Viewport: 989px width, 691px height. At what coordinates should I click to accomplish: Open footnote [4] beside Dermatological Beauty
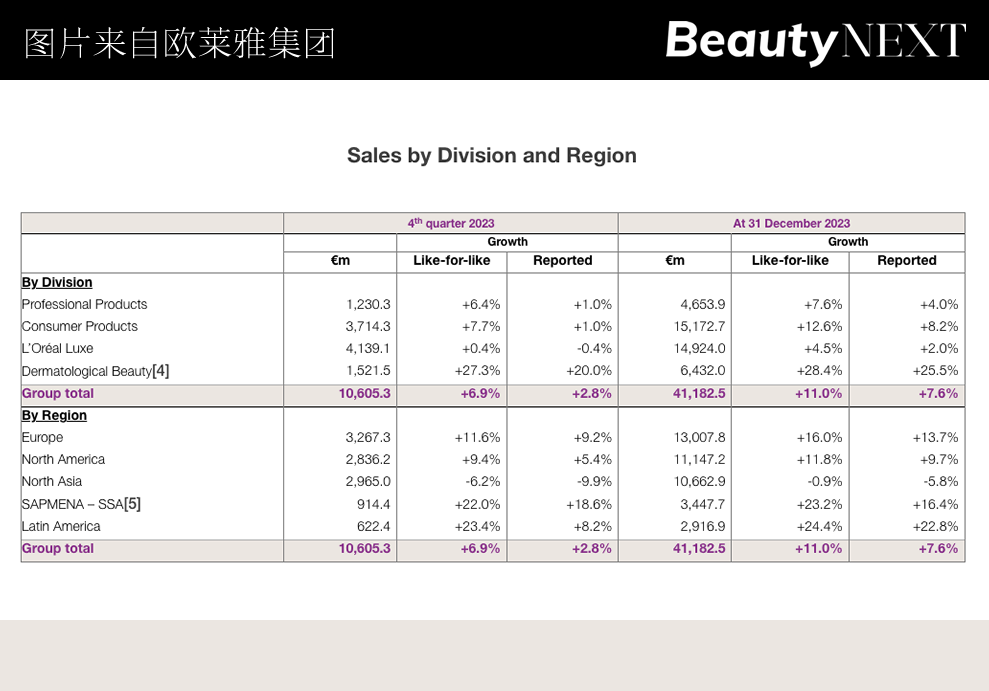pos(160,371)
